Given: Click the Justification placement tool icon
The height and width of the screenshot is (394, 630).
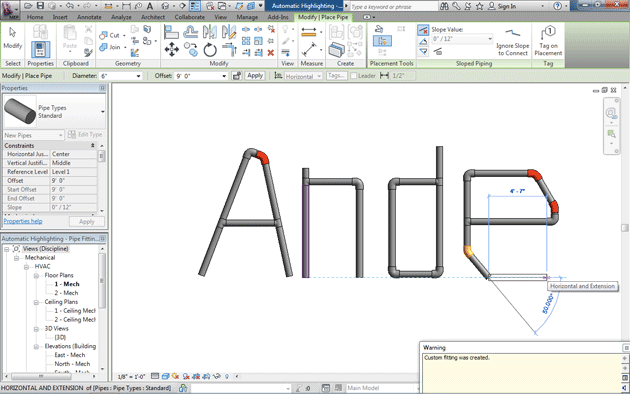Looking at the screenshot, I should click(x=379, y=29).
